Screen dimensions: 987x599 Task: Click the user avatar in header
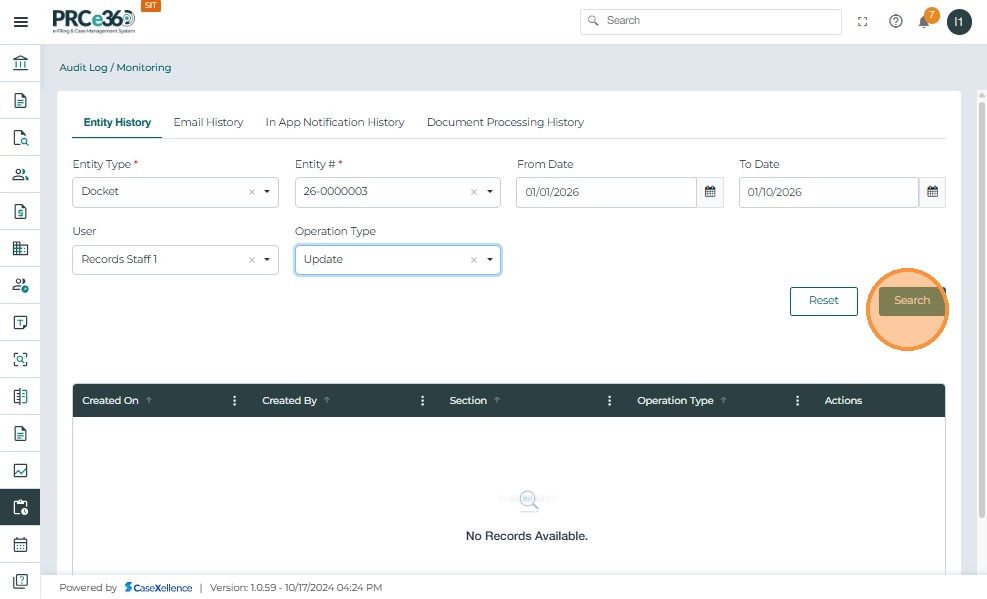pyautogui.click(x=959, y=22)
